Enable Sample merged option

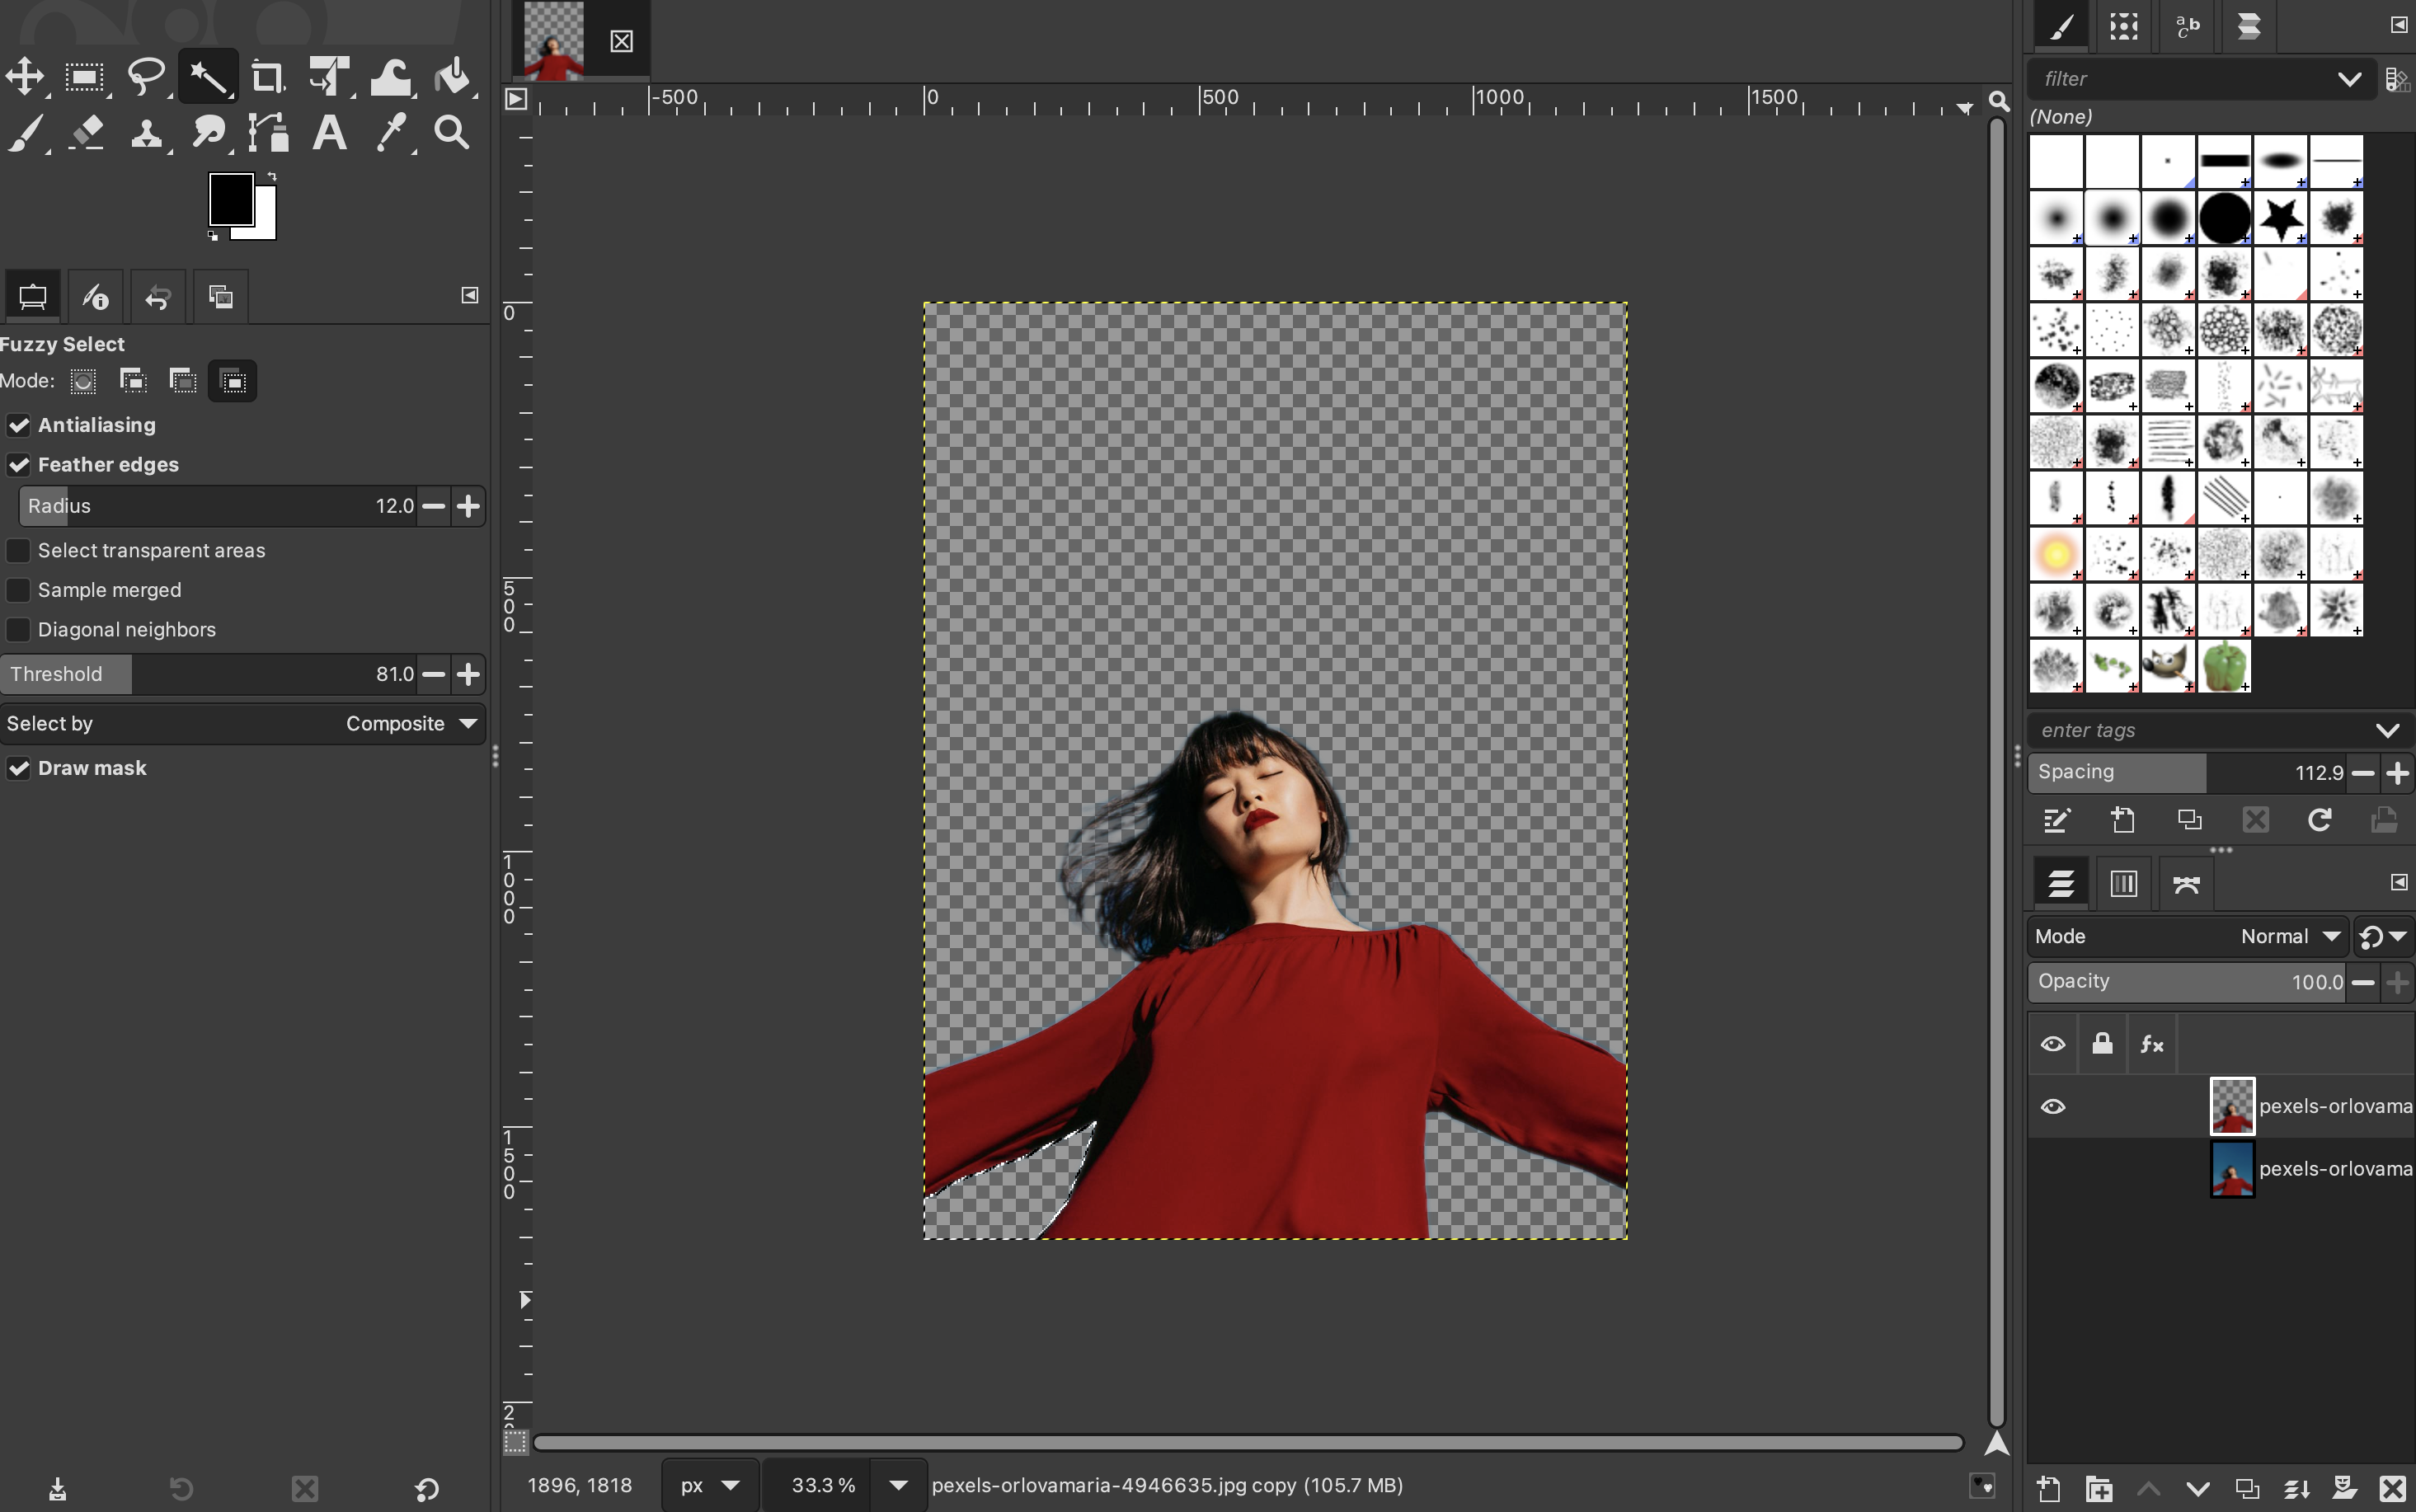pyautogui.click(x=19, y=590)
